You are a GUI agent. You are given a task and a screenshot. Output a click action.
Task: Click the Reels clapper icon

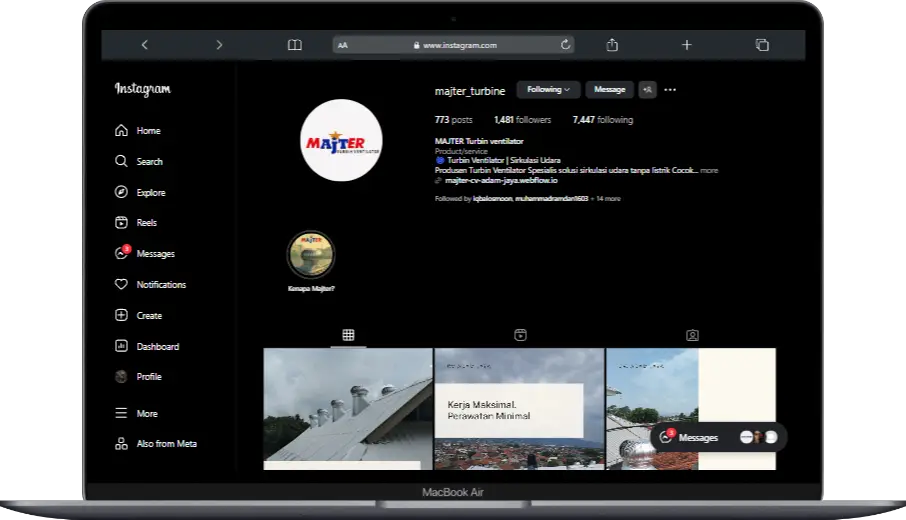[121, 222]
